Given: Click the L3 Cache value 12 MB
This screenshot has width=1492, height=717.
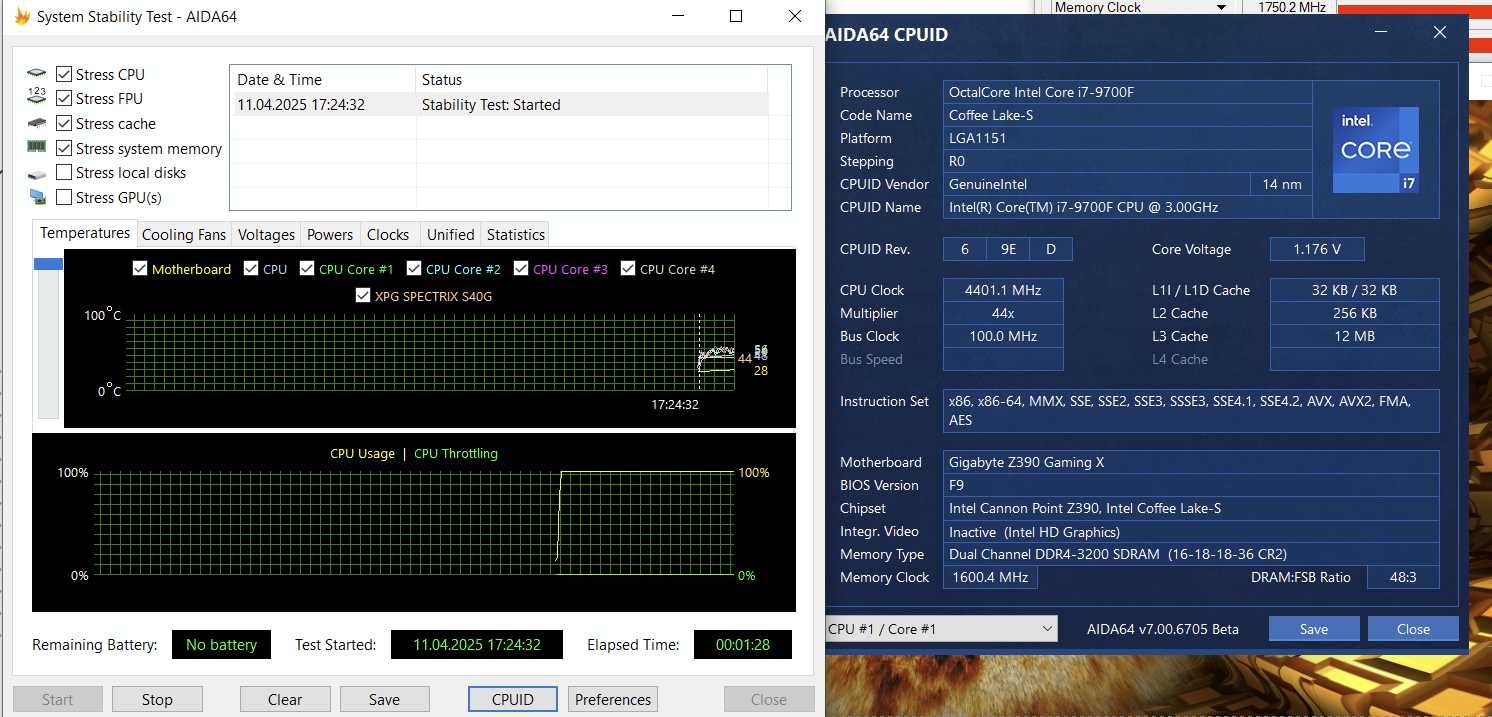Looking at the screenshot, I should 1354,336.
